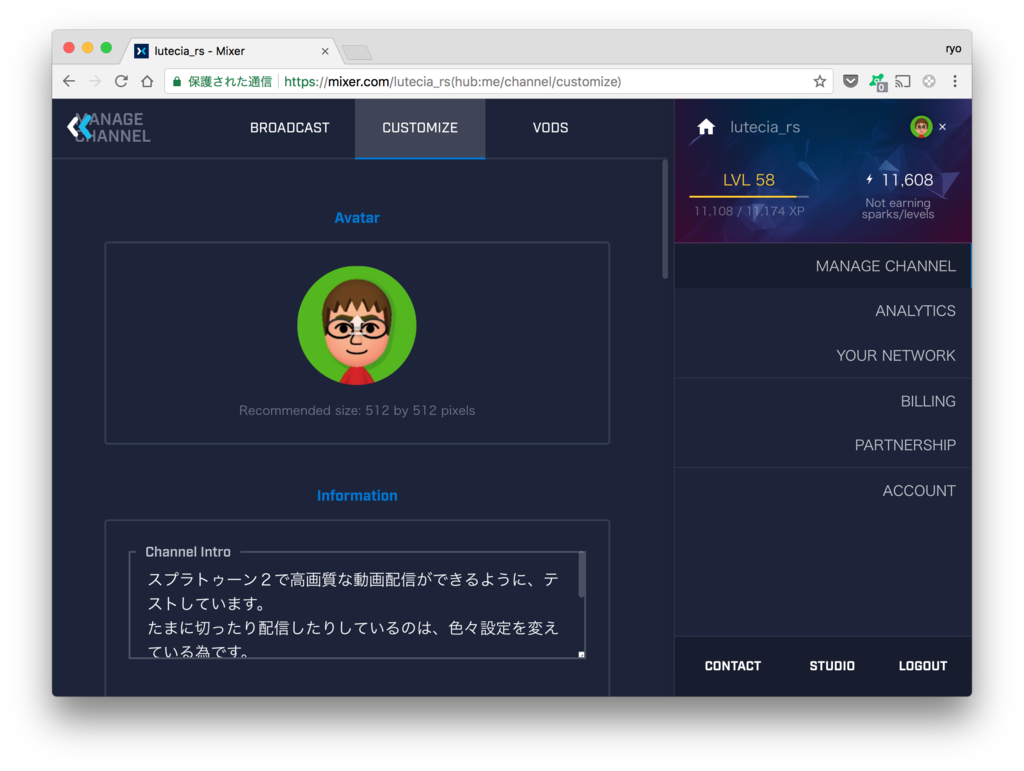This screenshot has width=1024, height=771.
Task: Open PARTNERSHIP in the sidebar
Action: [823, 445]
